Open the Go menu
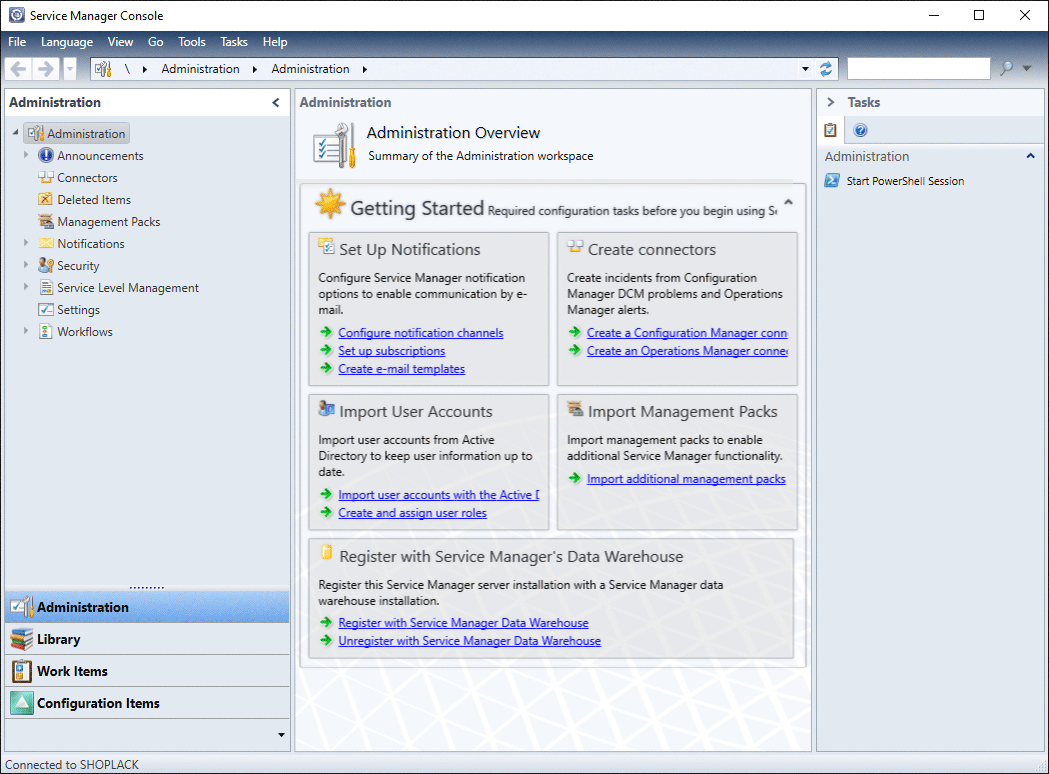1049x774 pixels. 155,41
